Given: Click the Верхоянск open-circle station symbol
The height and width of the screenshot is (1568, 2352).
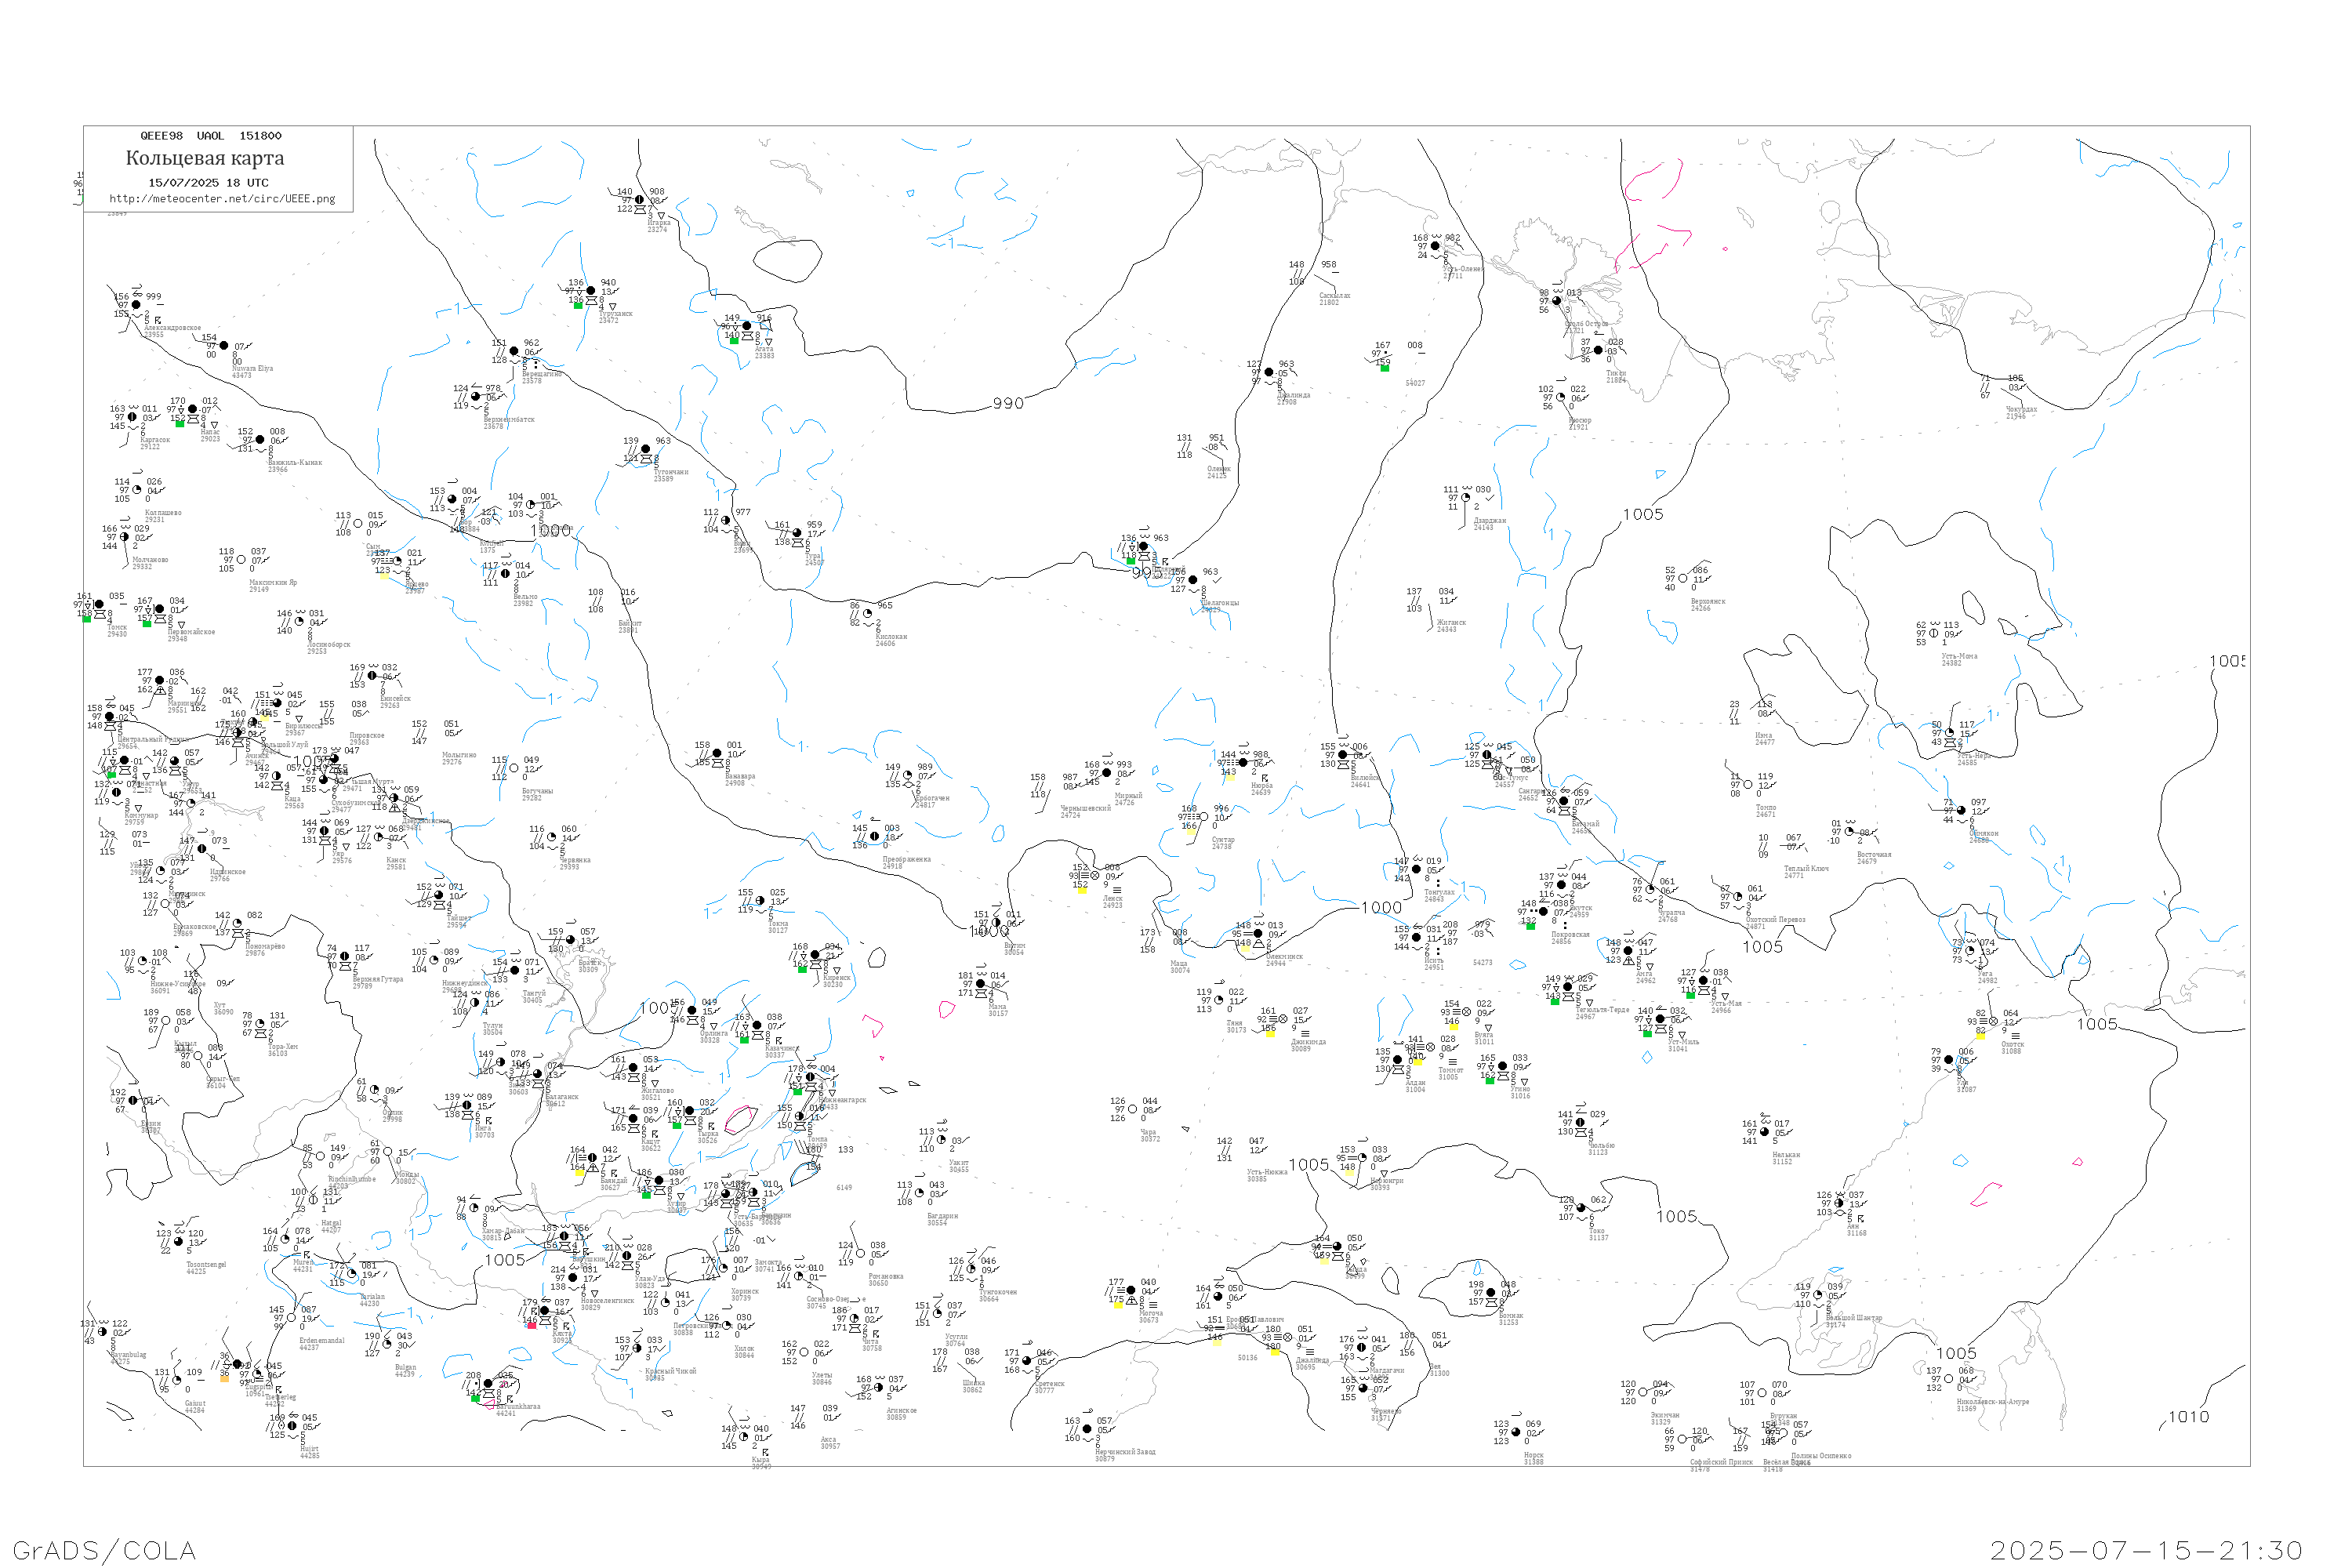Looking at the screenshot, I should click(x=1683, y=578).
